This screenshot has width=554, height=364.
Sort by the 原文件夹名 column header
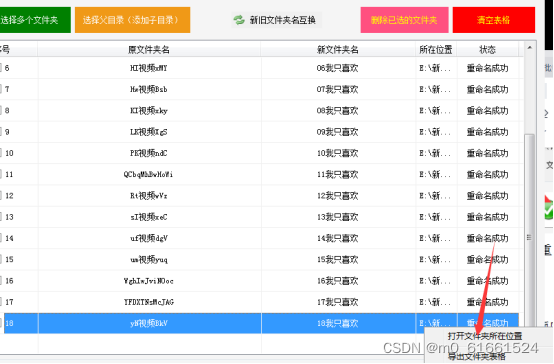(149, 50)
